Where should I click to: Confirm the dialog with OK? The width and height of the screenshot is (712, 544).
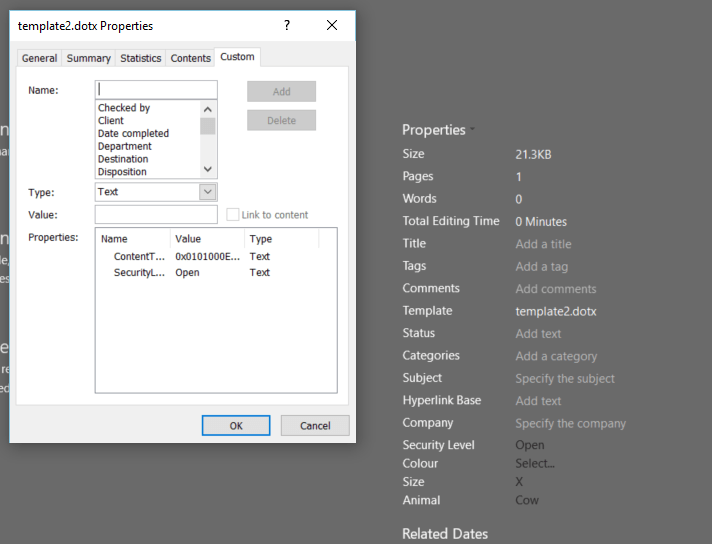pyautogui.click(x=236, y=425)
